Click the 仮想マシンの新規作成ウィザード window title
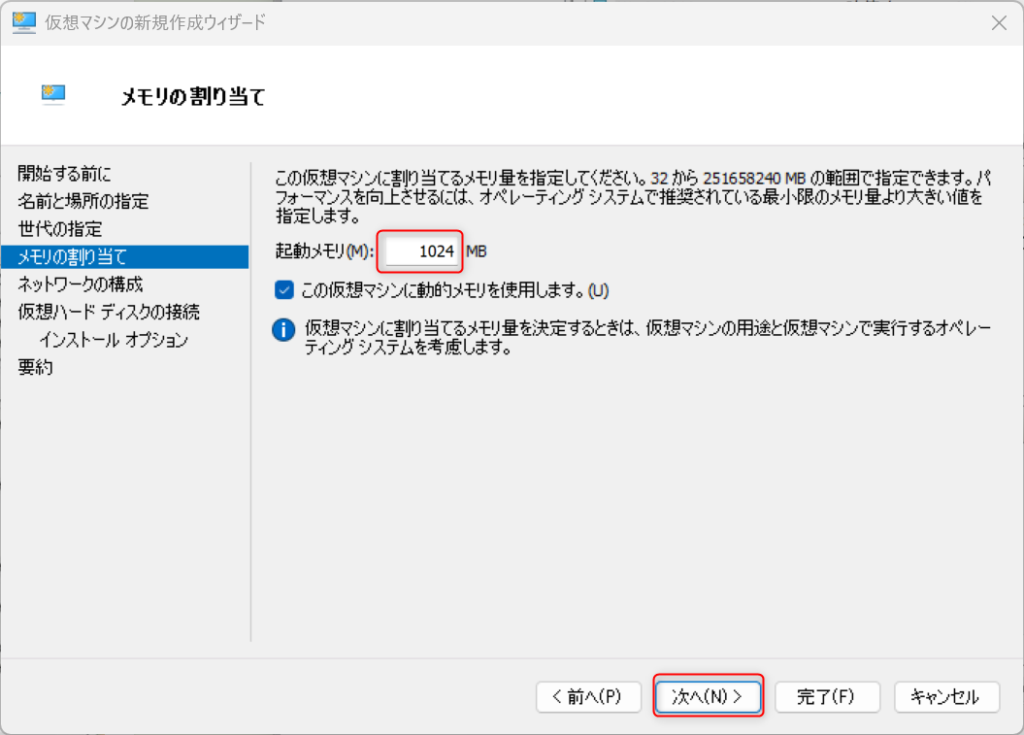Viewport: 1024px width, 735px height. [155, 22]
